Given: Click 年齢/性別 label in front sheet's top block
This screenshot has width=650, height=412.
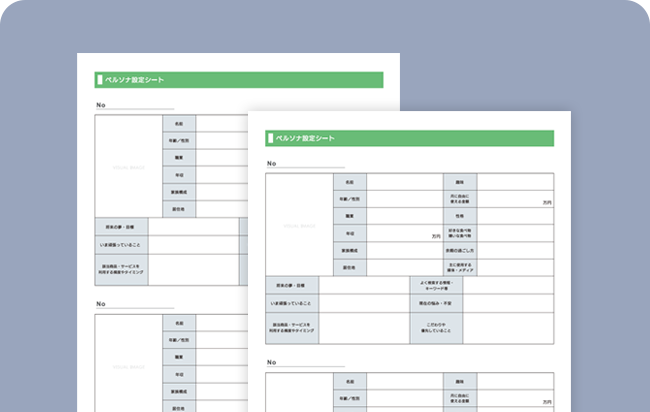Looking at the screenshot, I should (x=350, y=199).
